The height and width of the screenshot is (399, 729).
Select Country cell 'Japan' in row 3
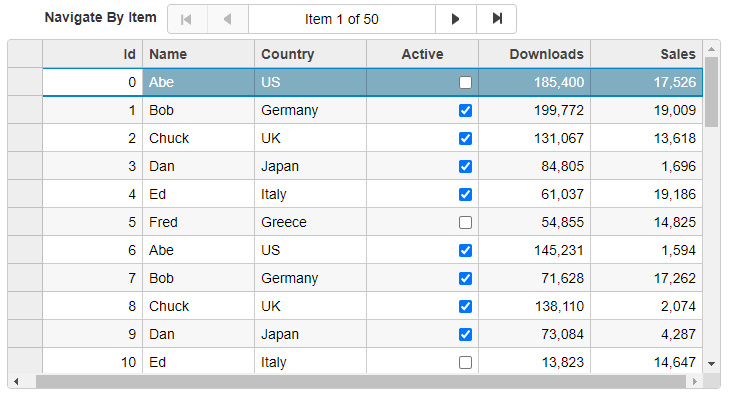311,166
